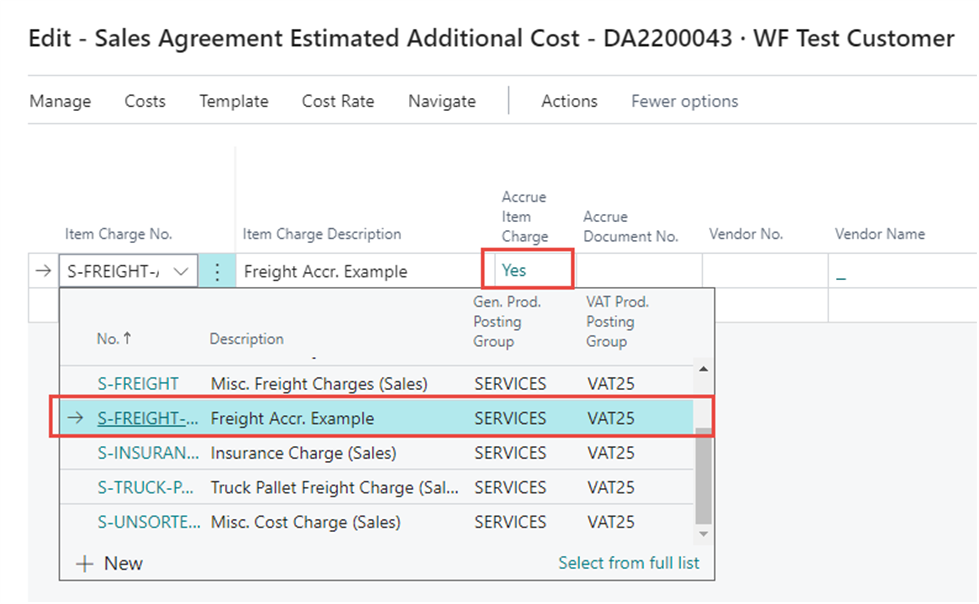Screen dimensions: 979x604
Task: Click the row selector arrow on first line
Action: coord(41,271)
